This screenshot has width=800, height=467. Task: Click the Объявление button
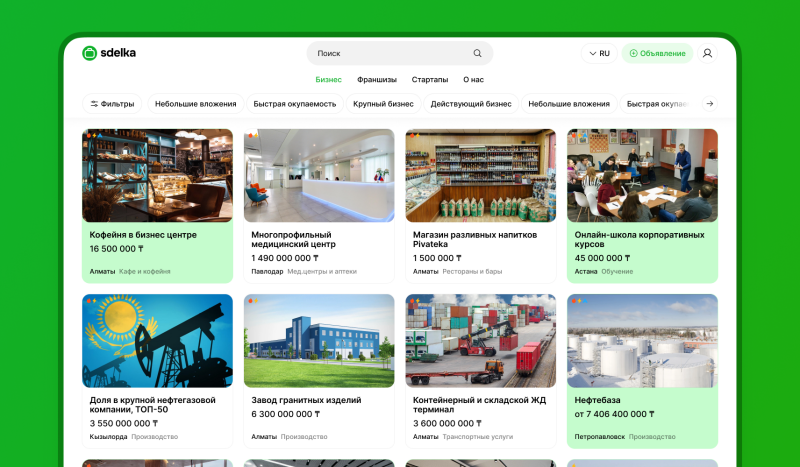[657, 53]
